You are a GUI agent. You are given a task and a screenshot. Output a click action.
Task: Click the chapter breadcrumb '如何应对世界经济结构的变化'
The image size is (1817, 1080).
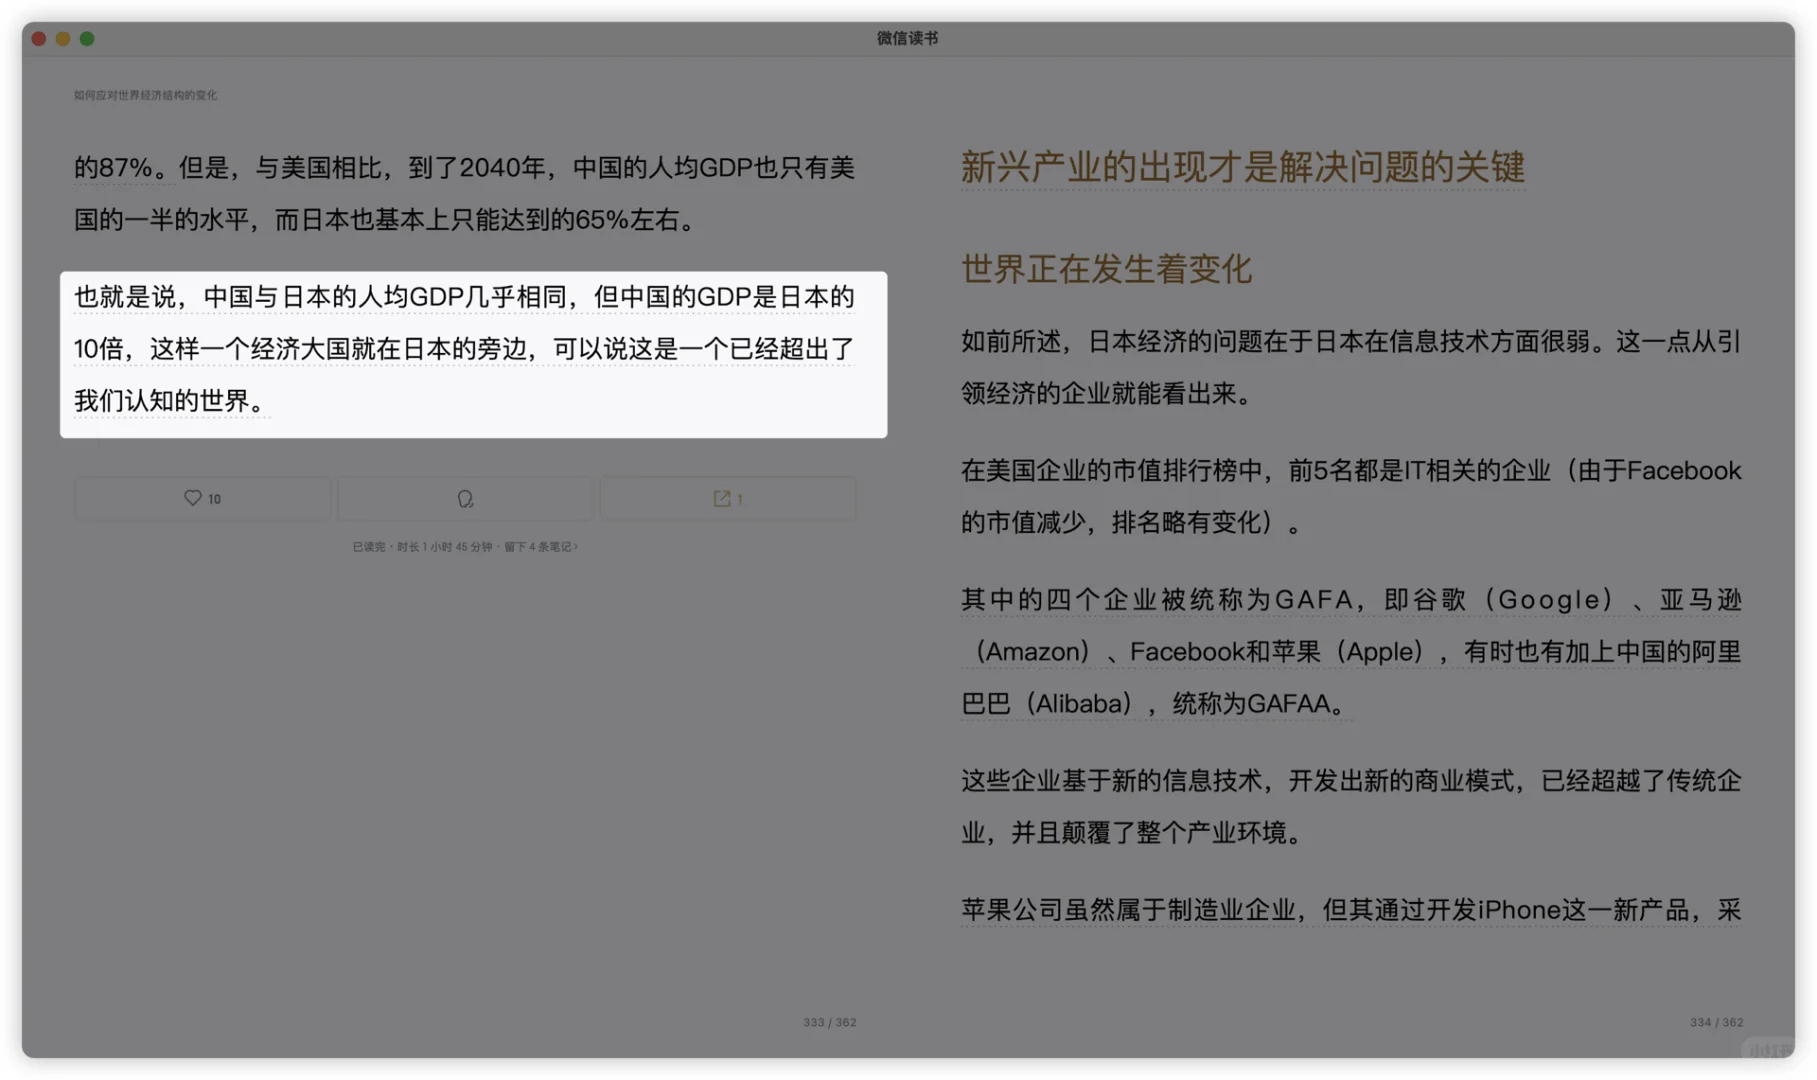click(145, 95)
